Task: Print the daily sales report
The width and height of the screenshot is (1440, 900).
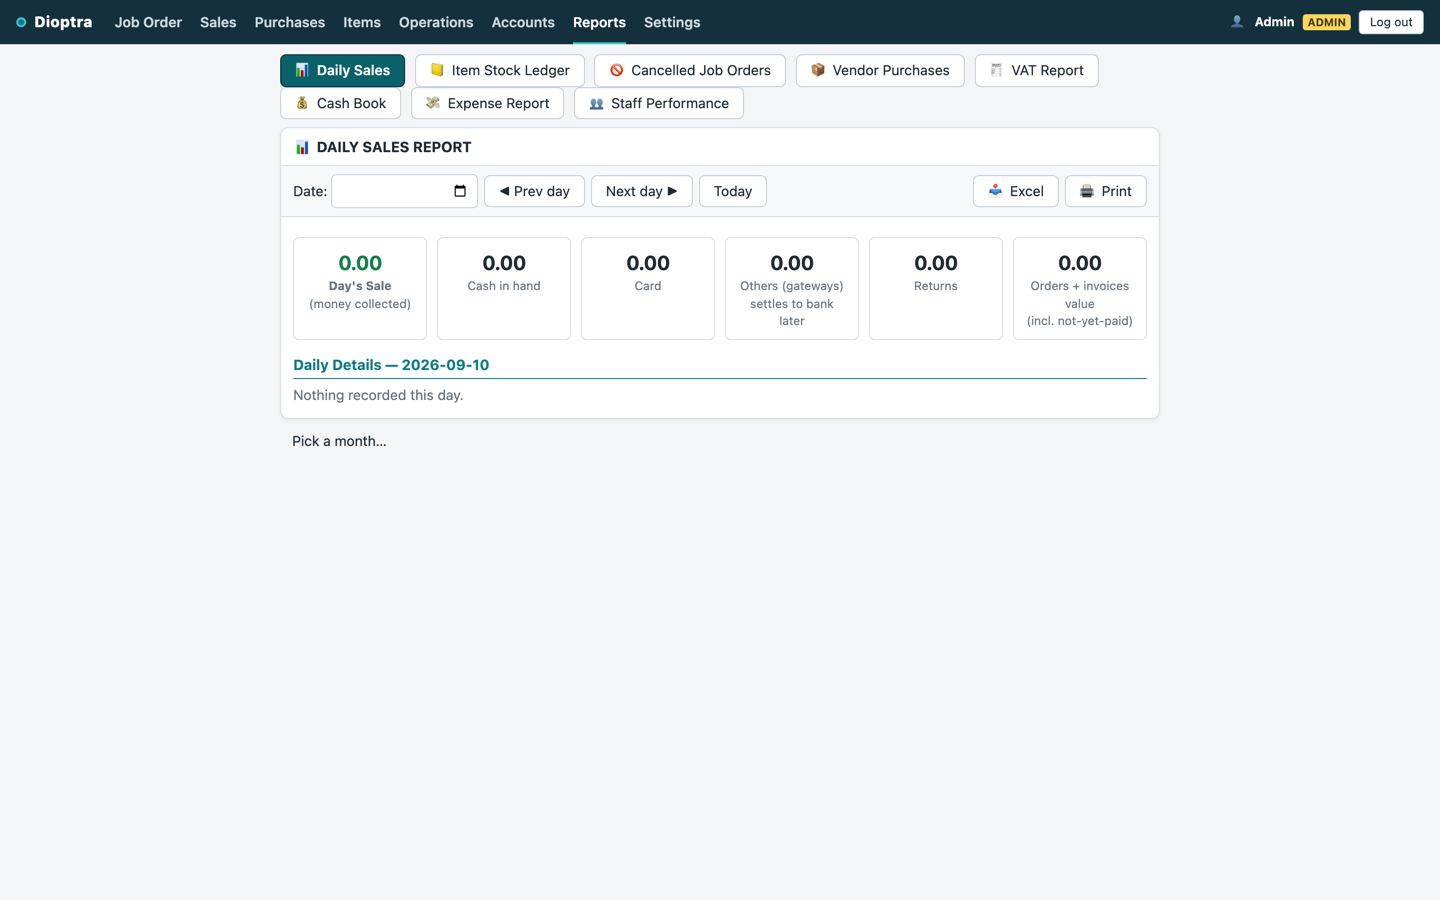Action: (1105, 191)
